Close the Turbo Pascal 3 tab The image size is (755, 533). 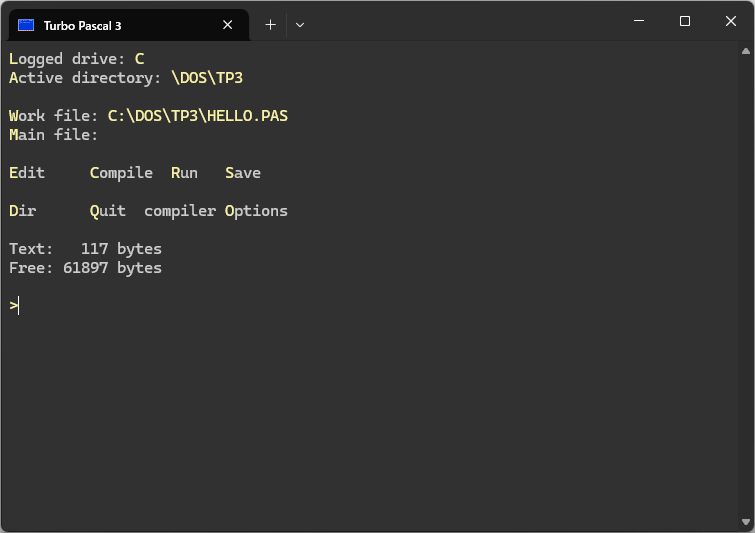[x=228, y=25]
